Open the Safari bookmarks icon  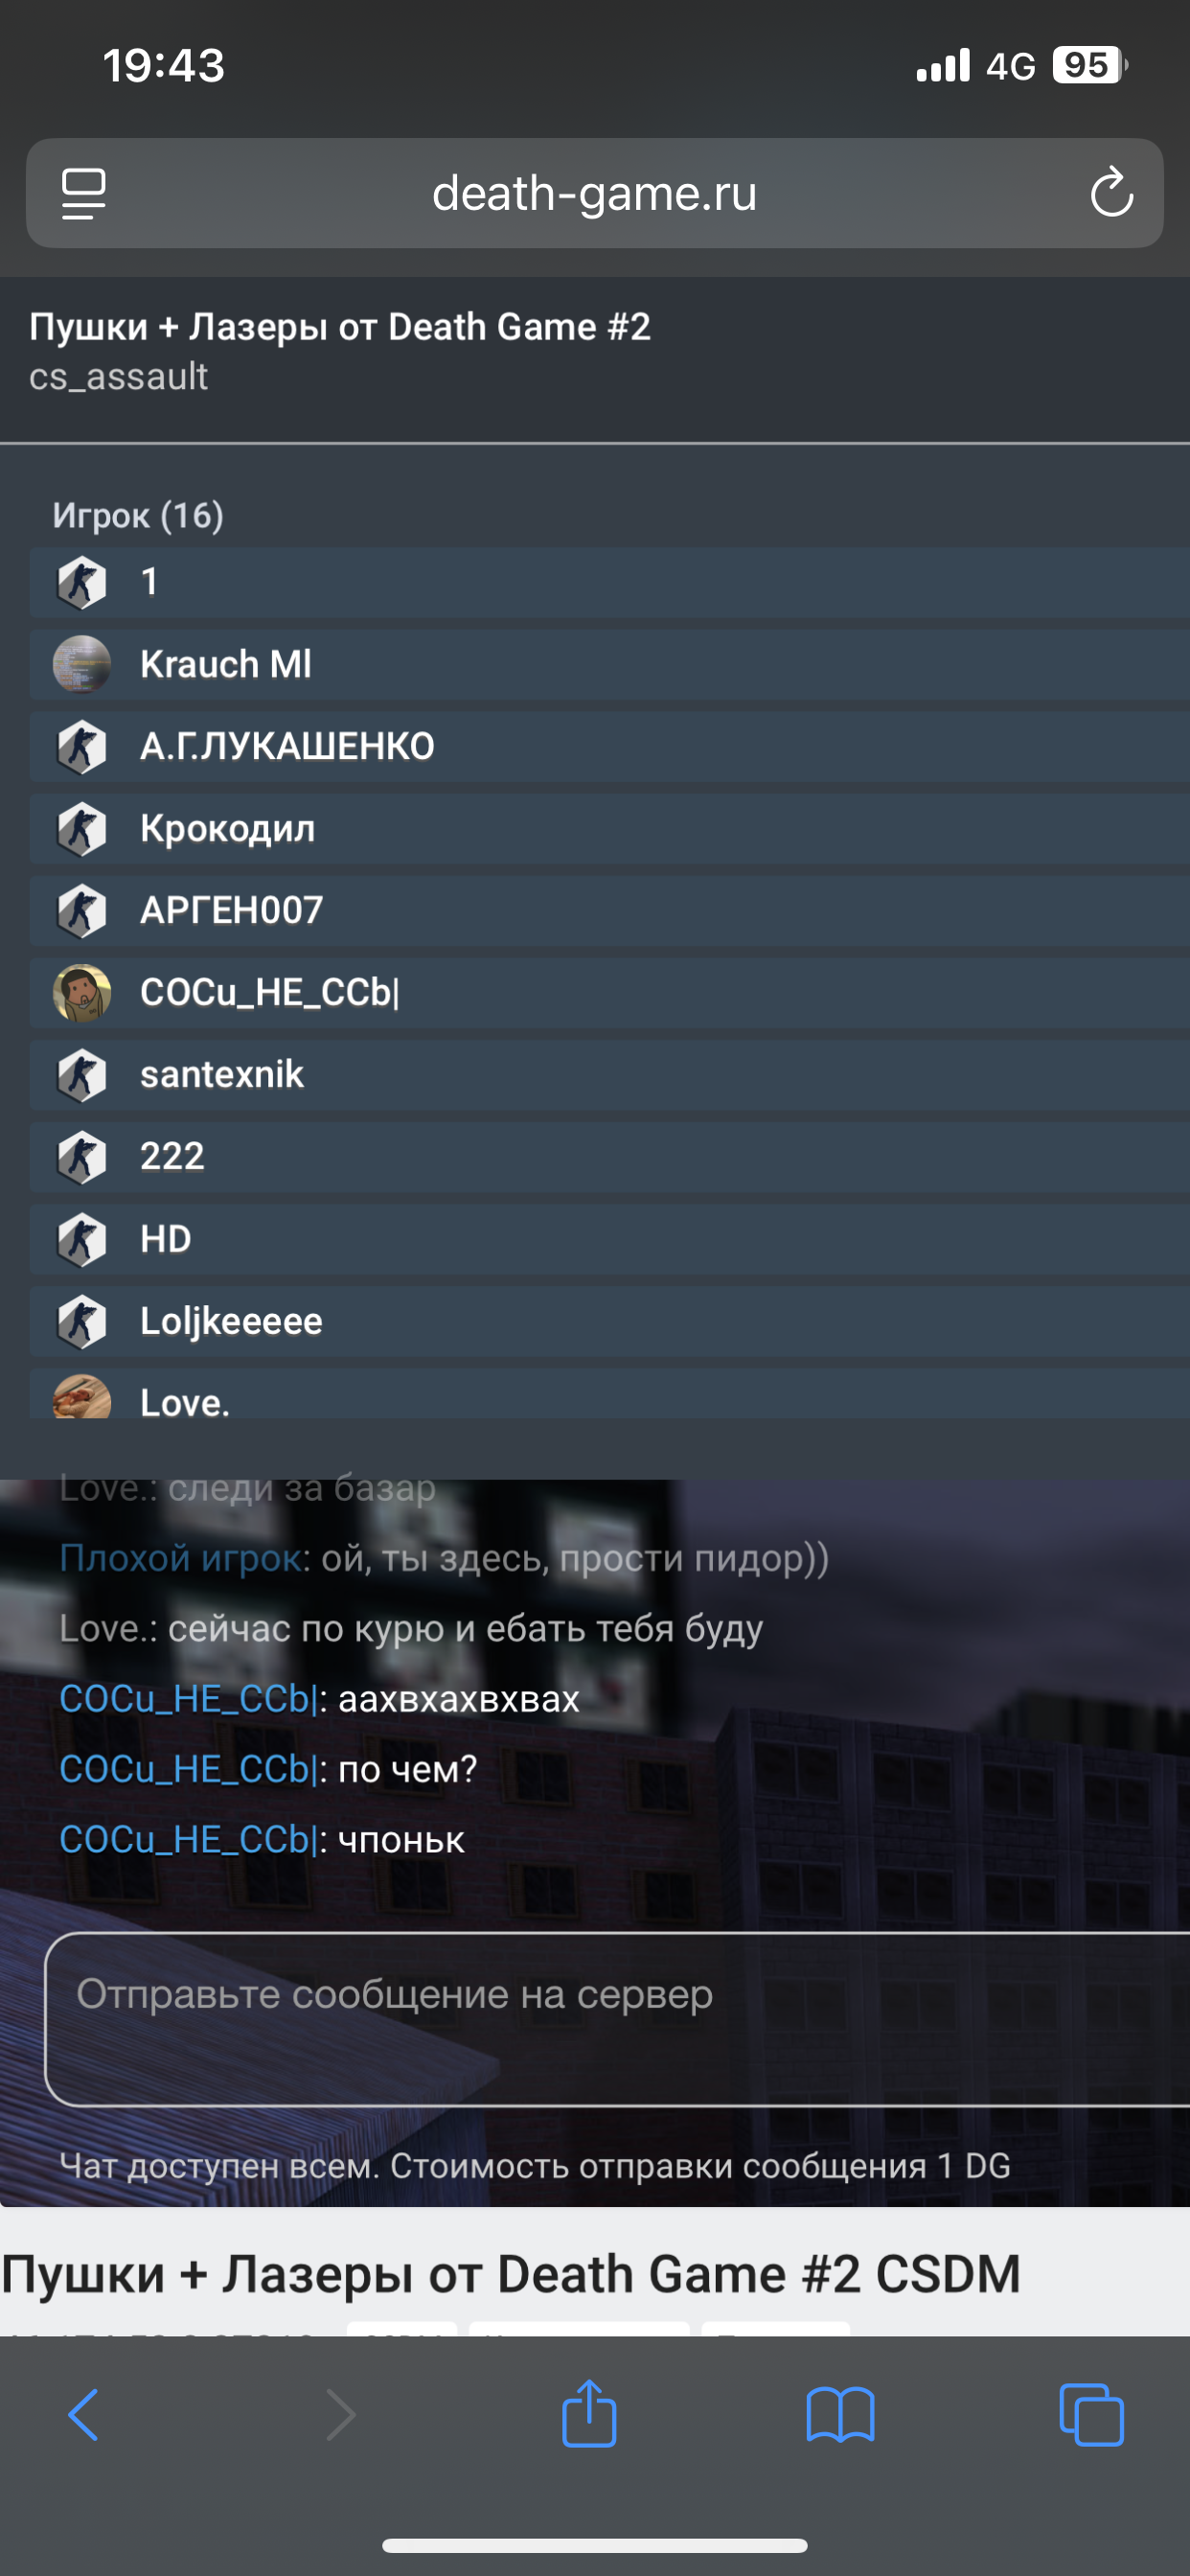(840, 2415)
